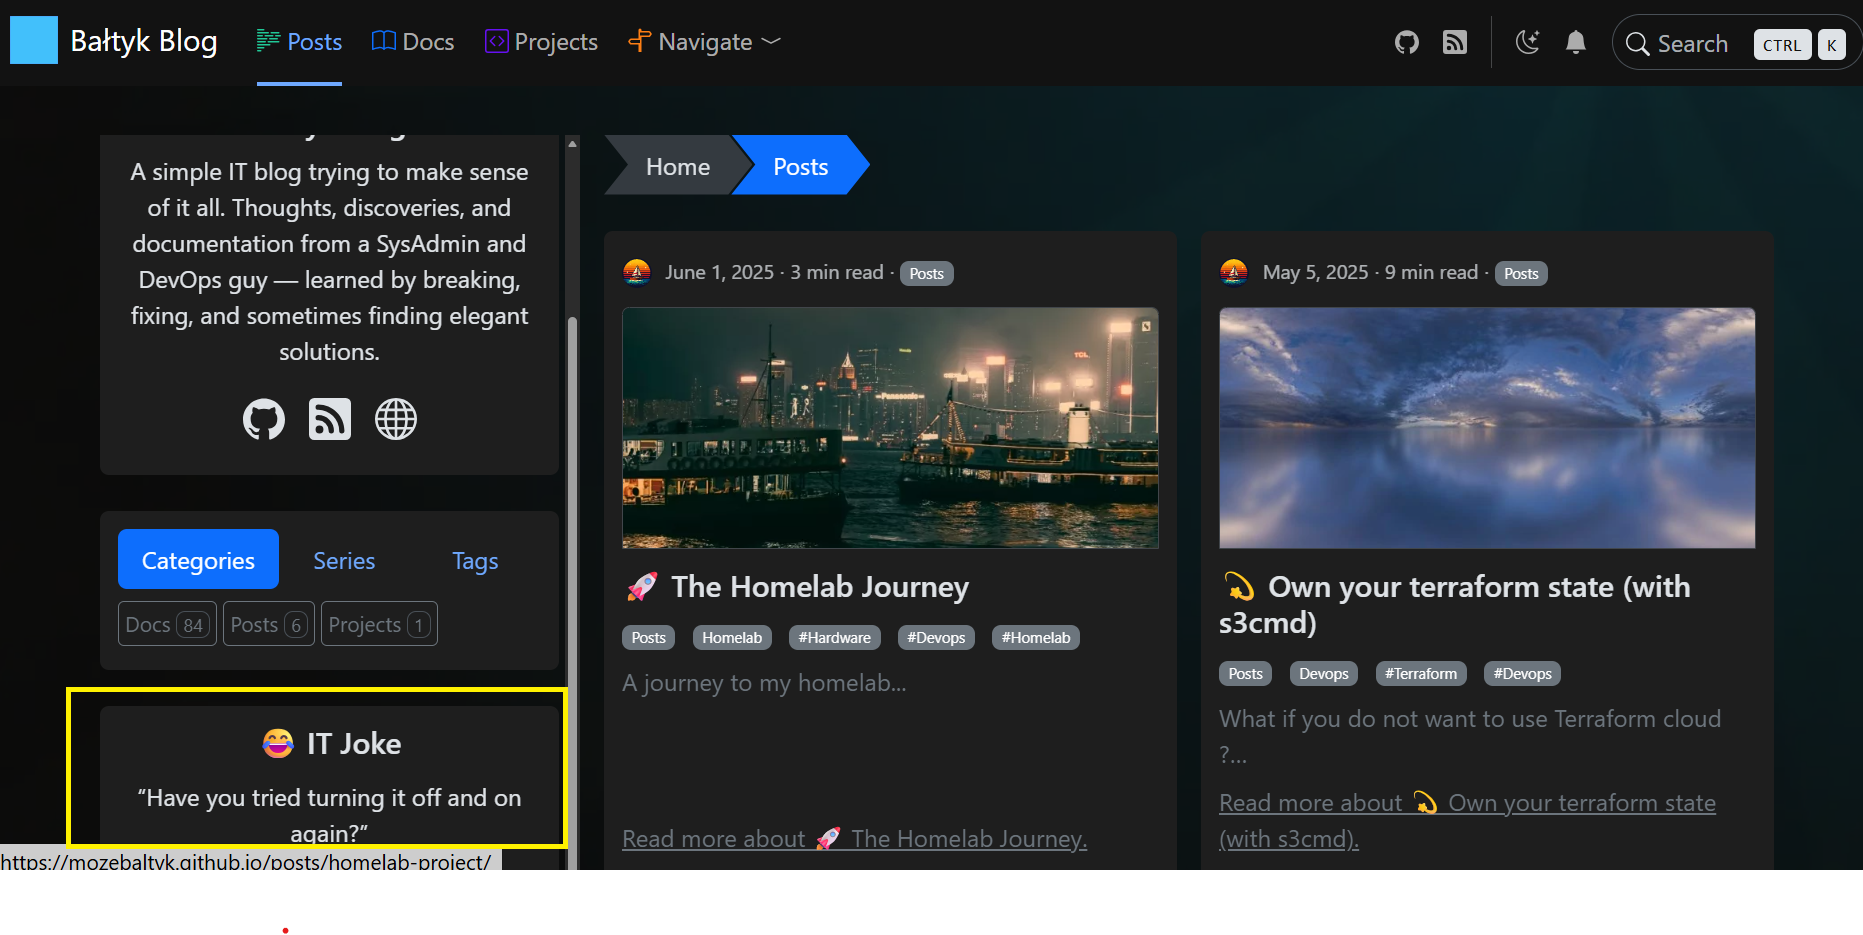Switch to the Series tab
This screenshot has height=935, width=1863.
[x=344, y=560]
